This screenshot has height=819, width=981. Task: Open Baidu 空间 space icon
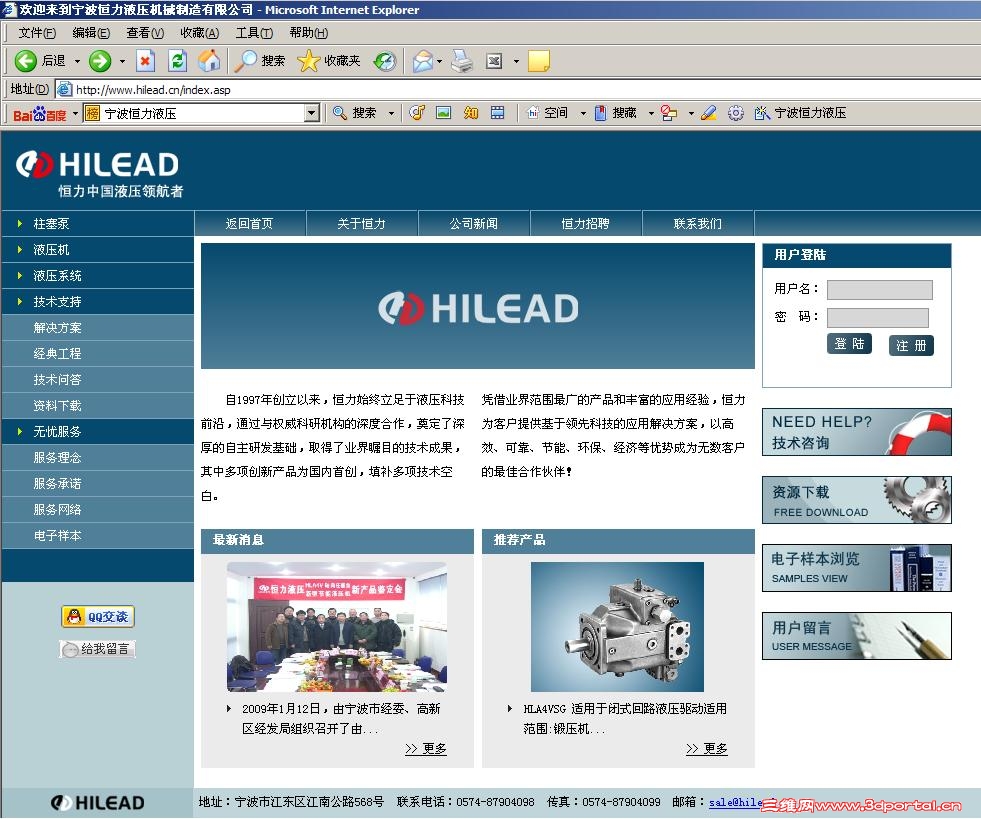pyautogui.click(x=547, y=113)
